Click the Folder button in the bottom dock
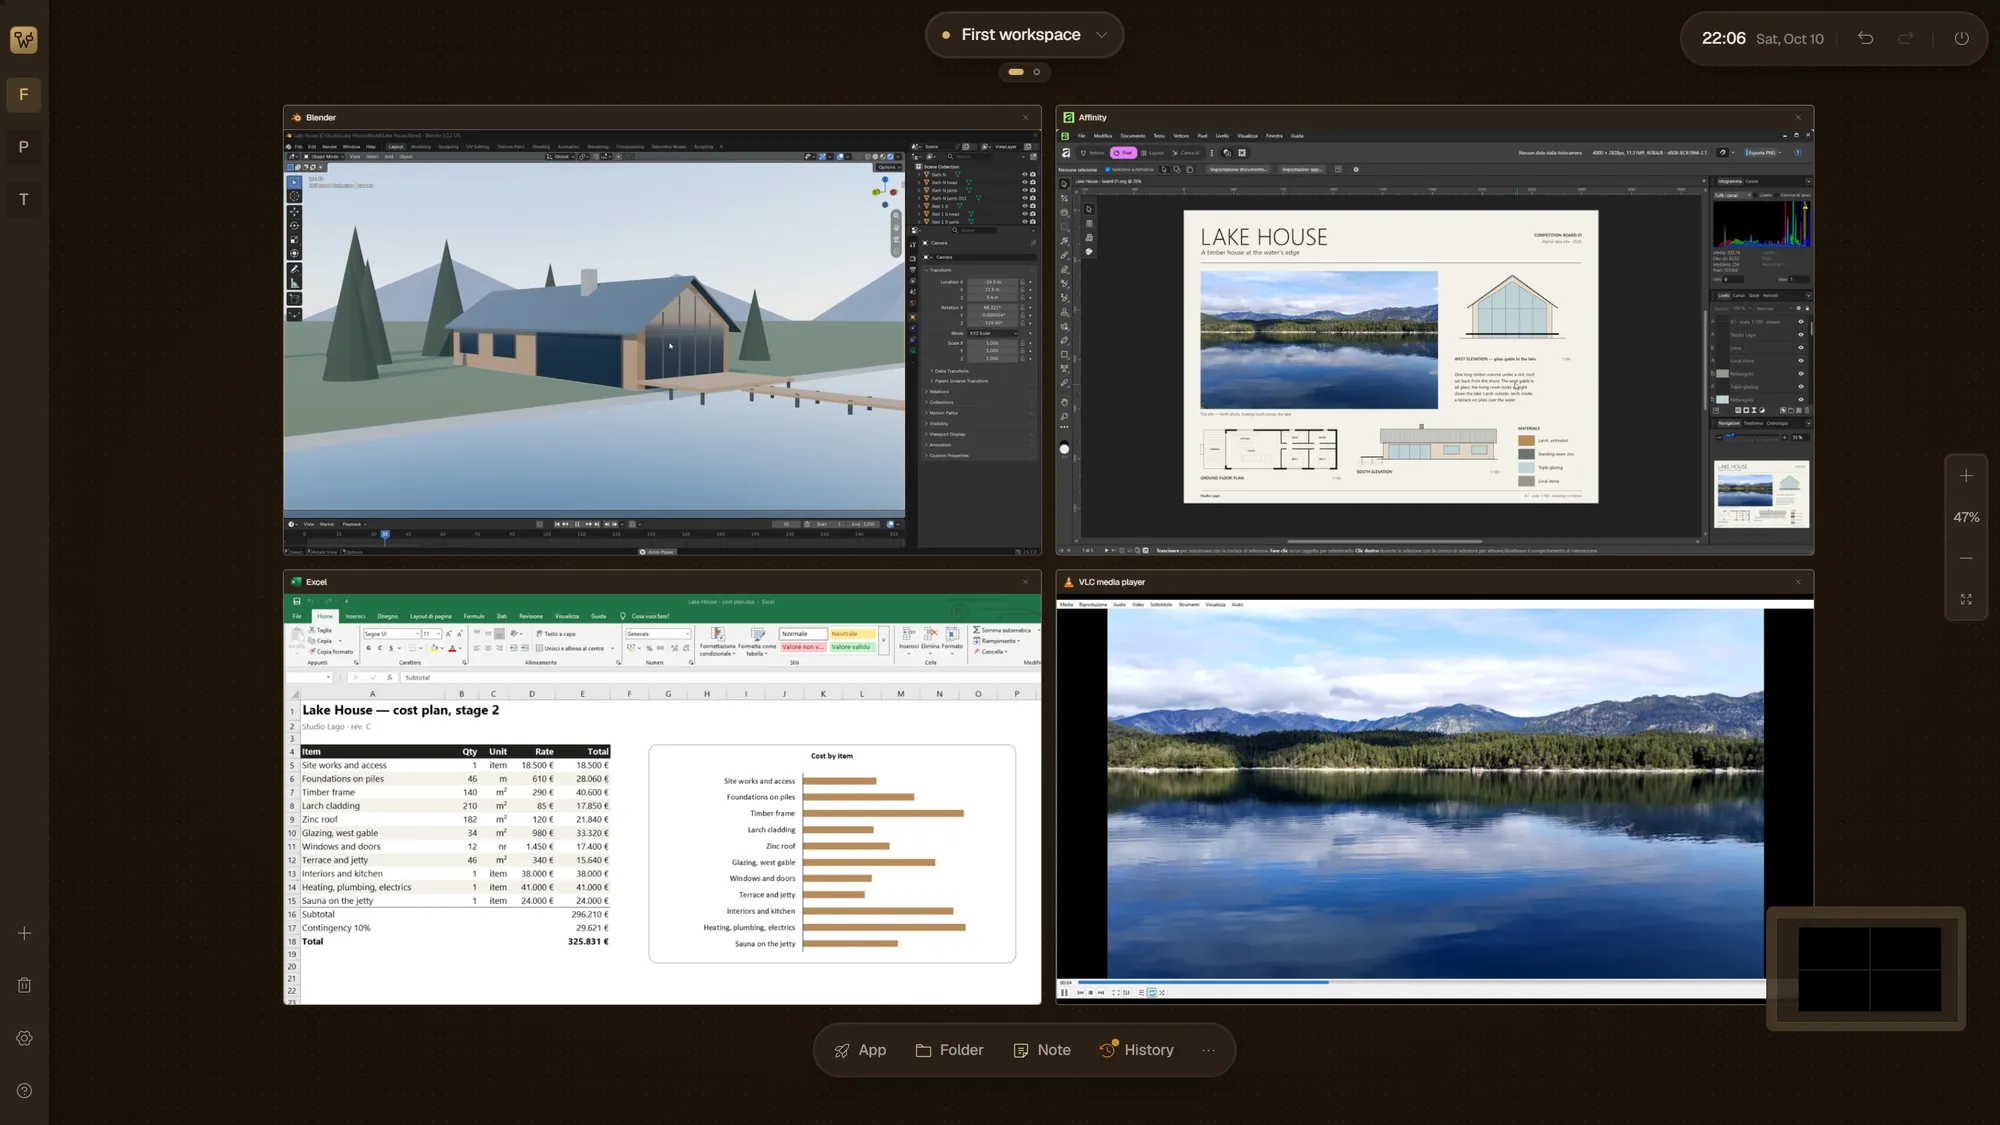The image size is (2000, 1125). [950, 1050]
